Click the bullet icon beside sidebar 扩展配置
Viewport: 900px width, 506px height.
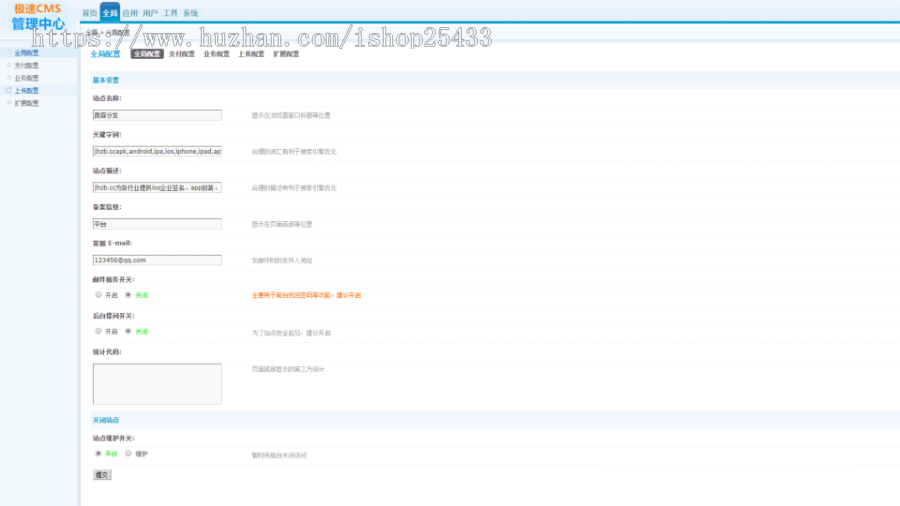pyautogui.click(x=9, y=103)
